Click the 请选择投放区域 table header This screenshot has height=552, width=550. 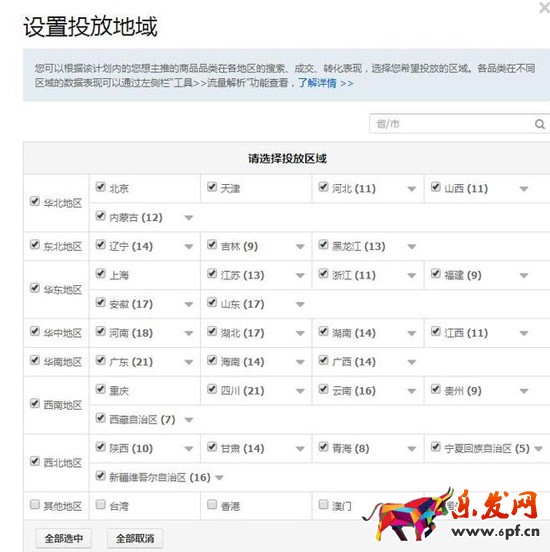click(287, 159)
